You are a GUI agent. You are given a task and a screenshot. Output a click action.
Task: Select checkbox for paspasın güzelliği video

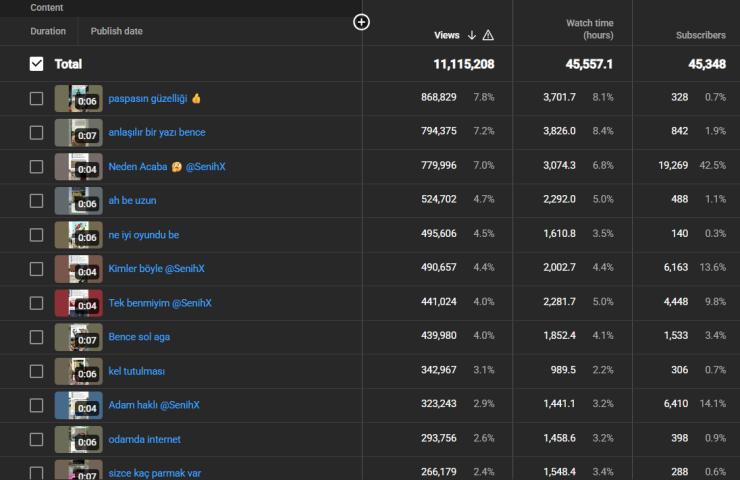(37, 98)
